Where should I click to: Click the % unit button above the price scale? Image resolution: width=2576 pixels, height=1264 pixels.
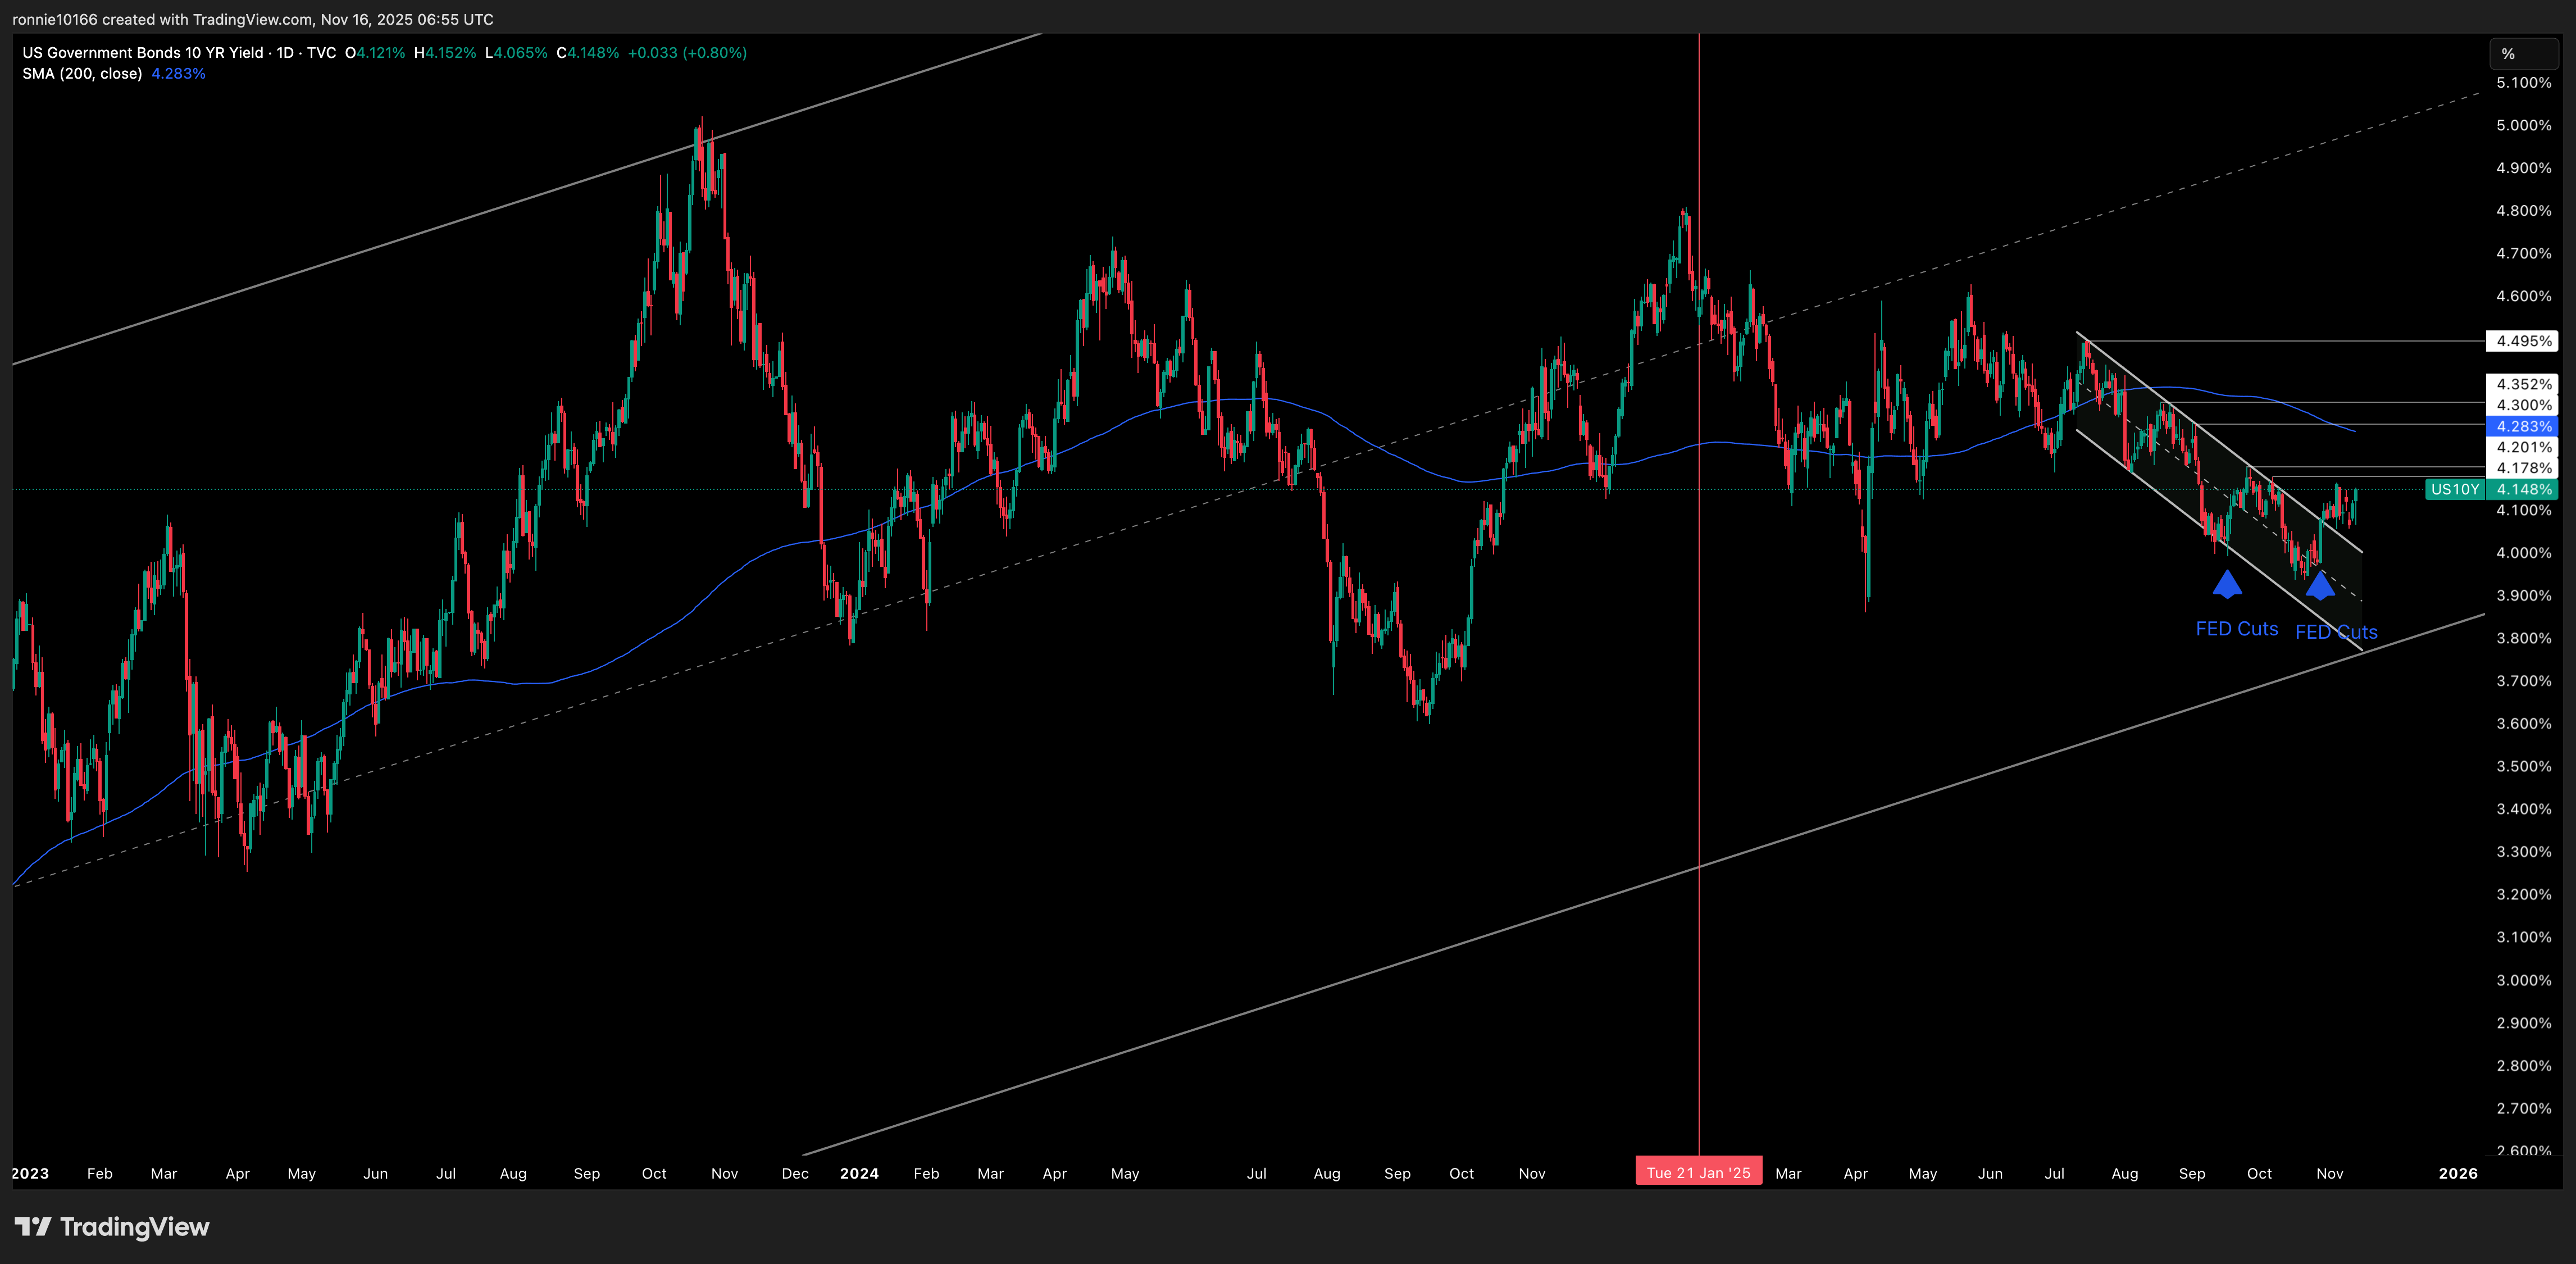click(x=2523, y=55)
